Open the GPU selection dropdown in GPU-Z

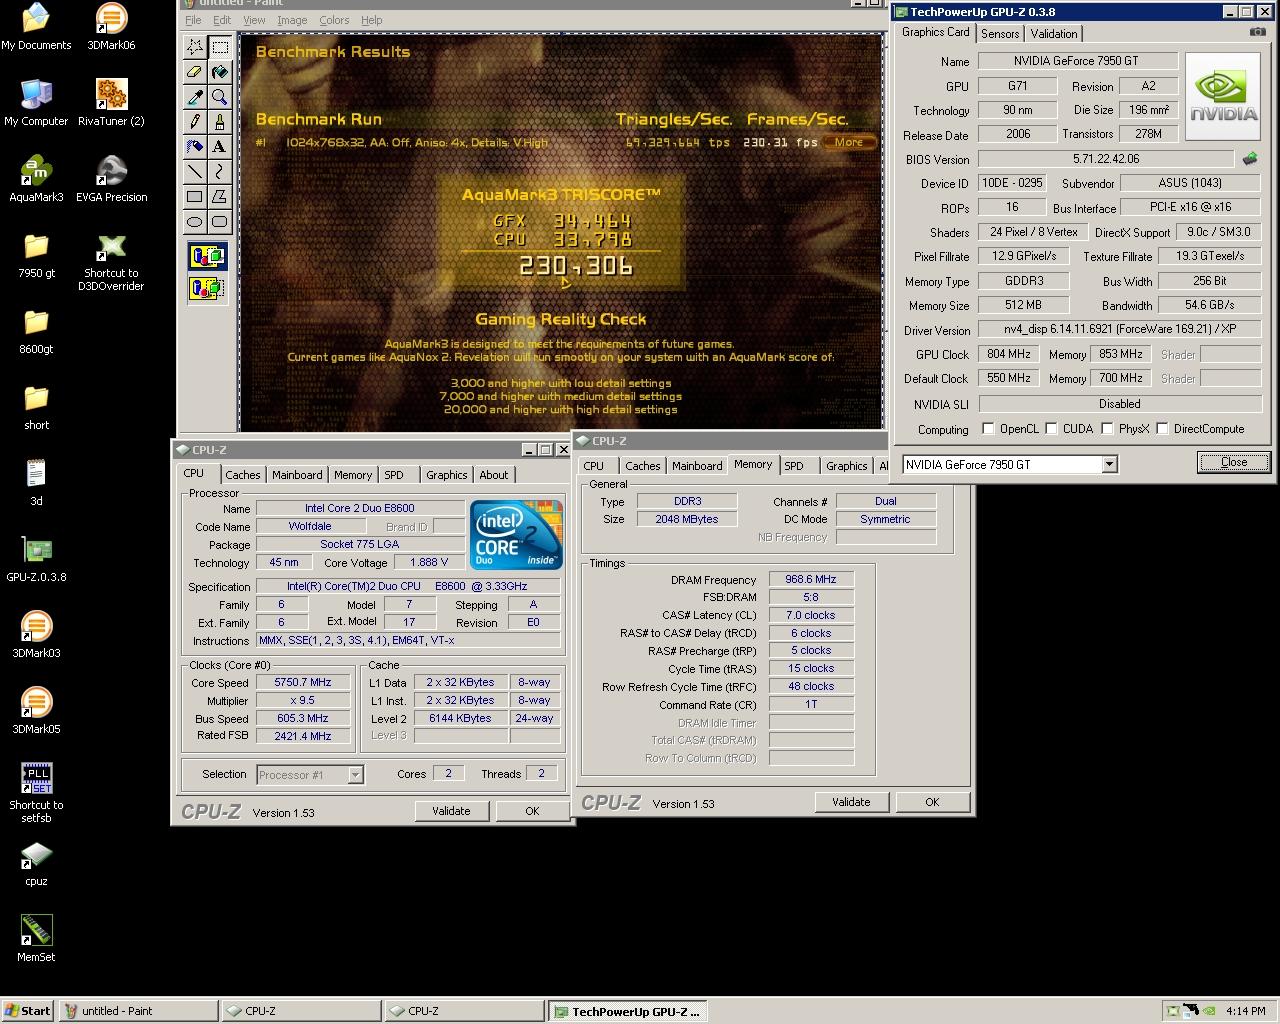point(1109,464)
